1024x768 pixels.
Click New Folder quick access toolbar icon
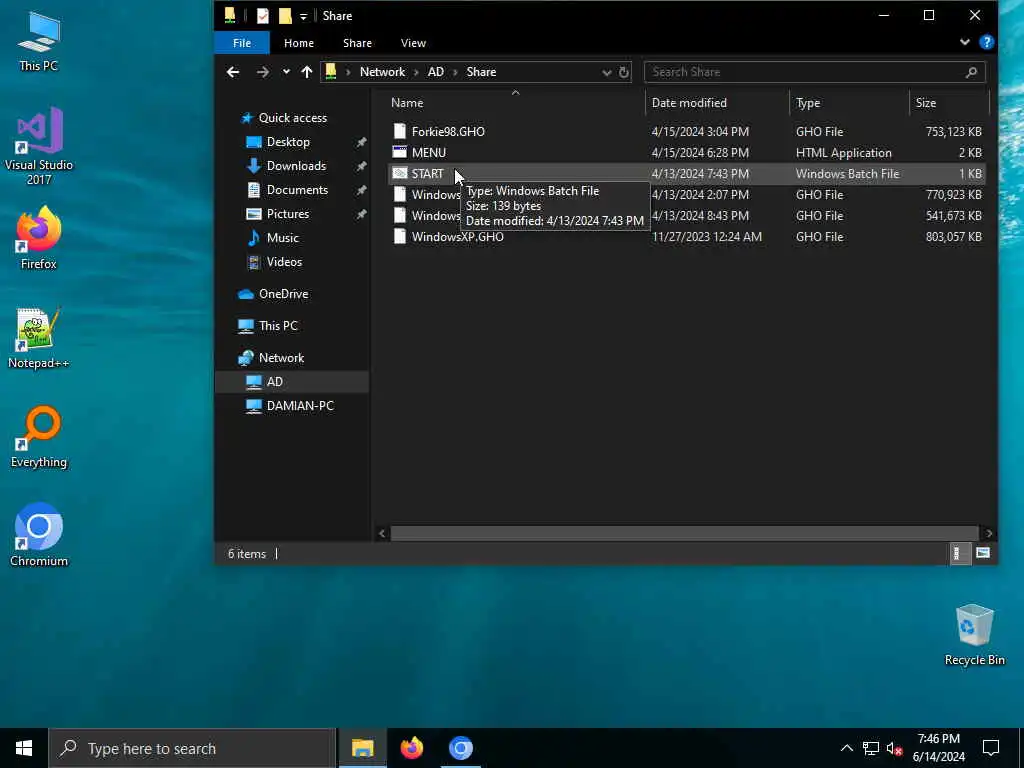285,16
